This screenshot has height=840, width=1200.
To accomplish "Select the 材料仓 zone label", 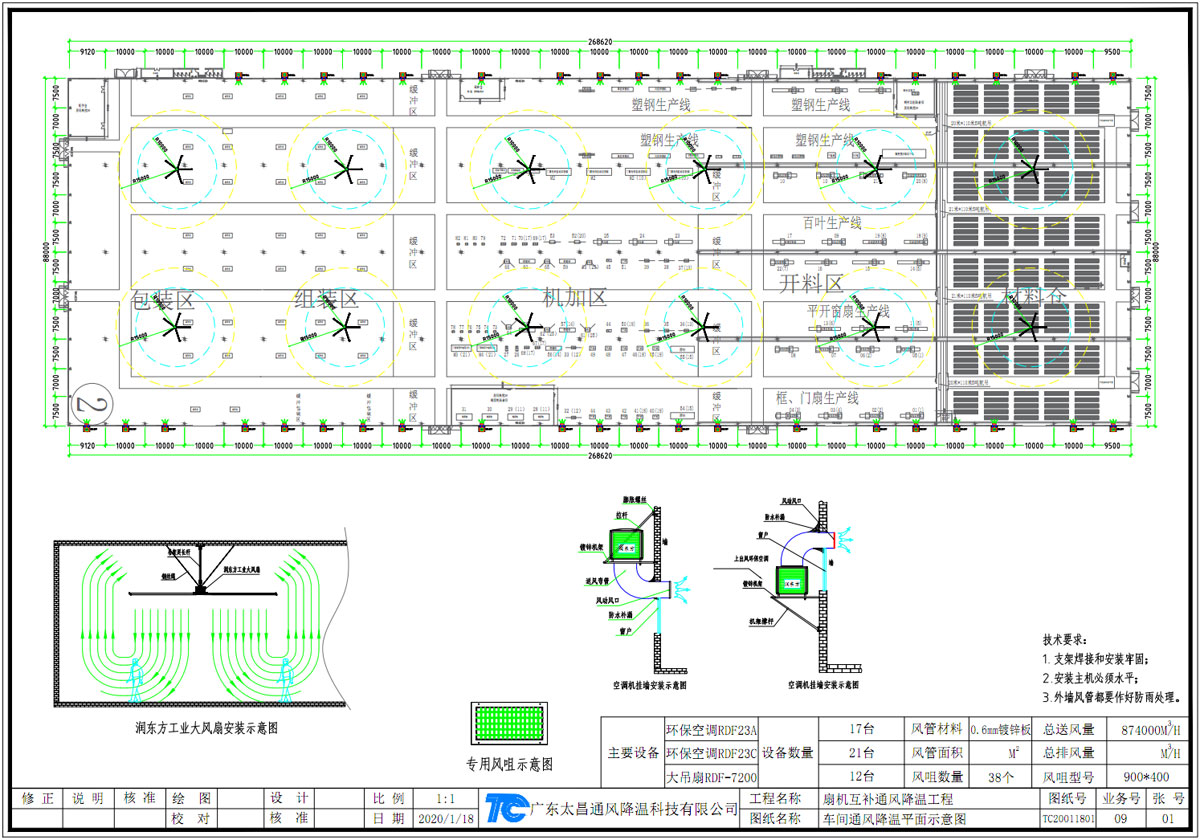I will 1035,297.
